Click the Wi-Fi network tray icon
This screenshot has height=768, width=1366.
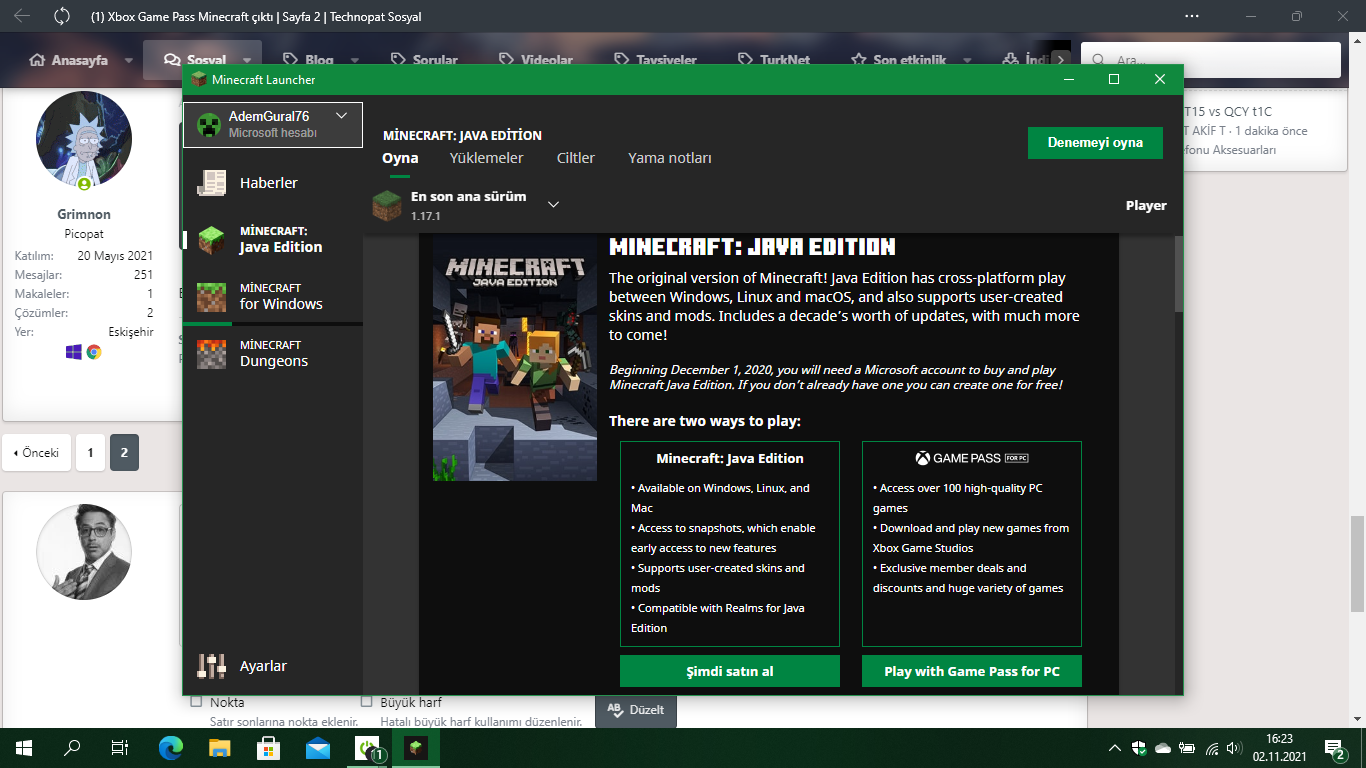1212,748
